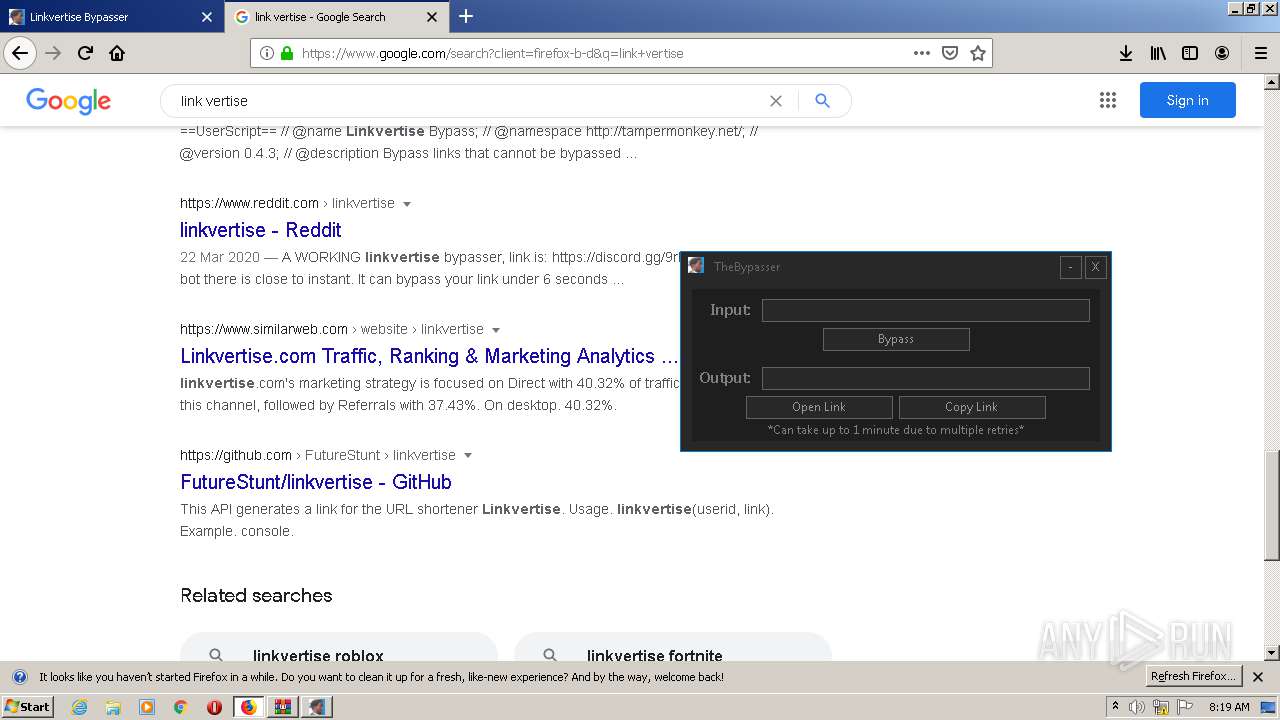1280x720 pixels.
Task: Click the Google logo
Action: 68,101
